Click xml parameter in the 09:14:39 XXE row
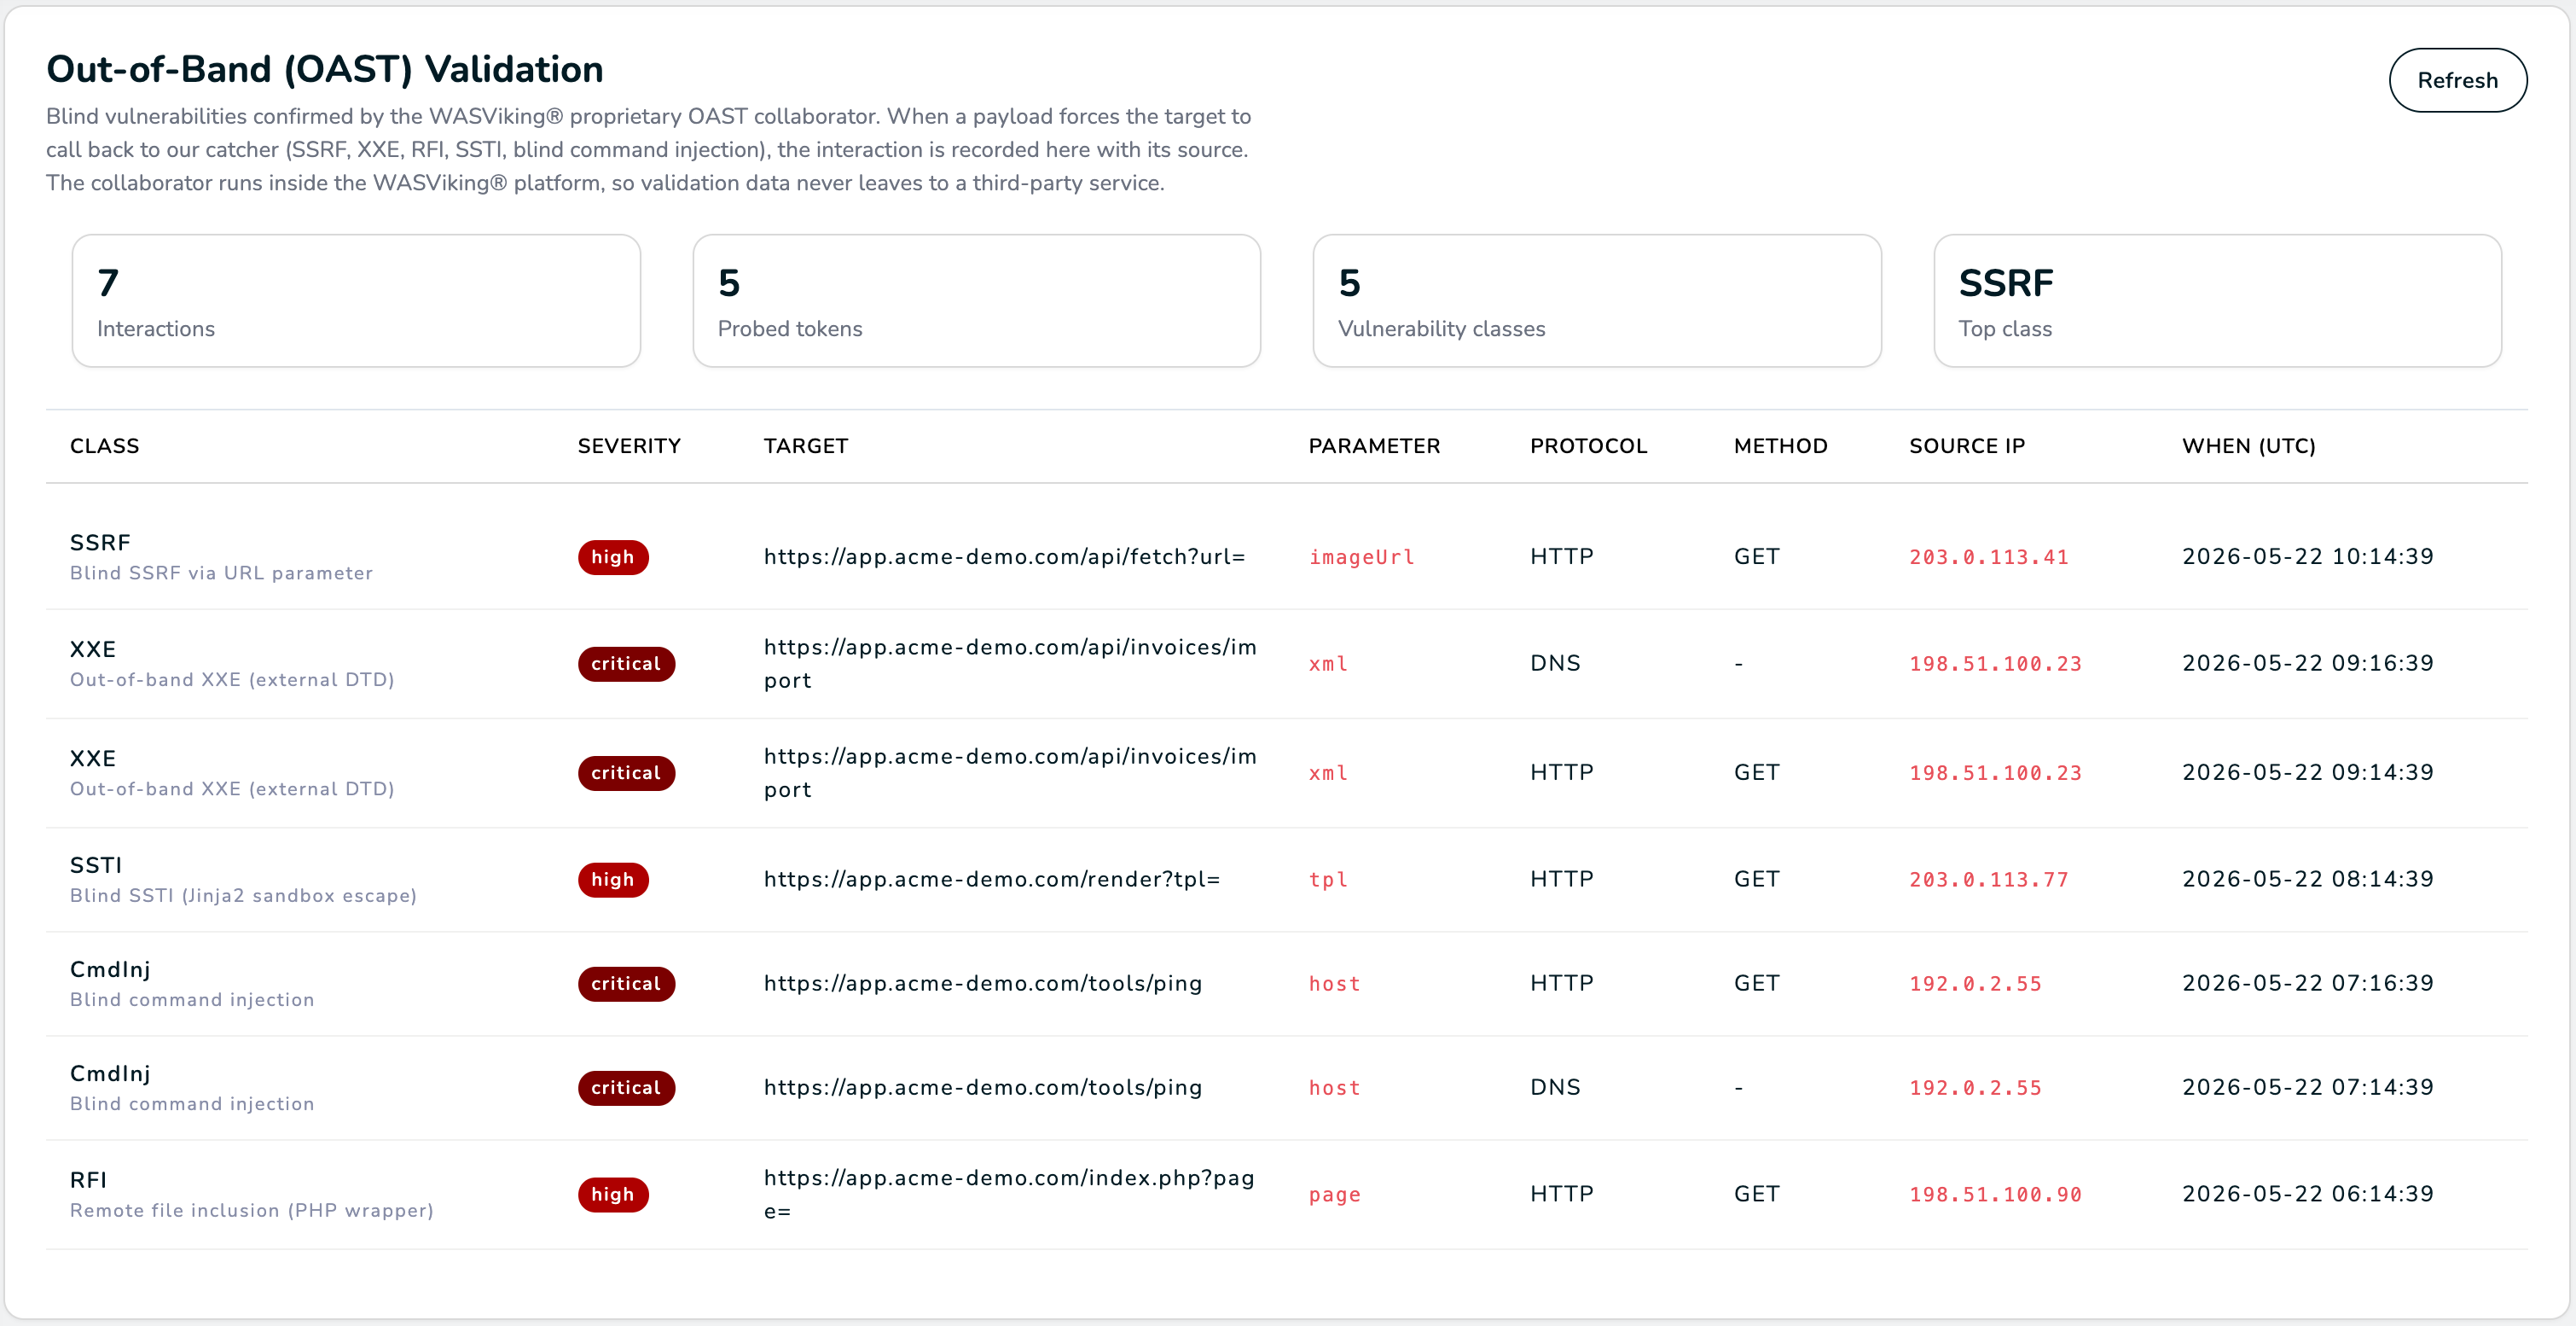 (1329, 773)
